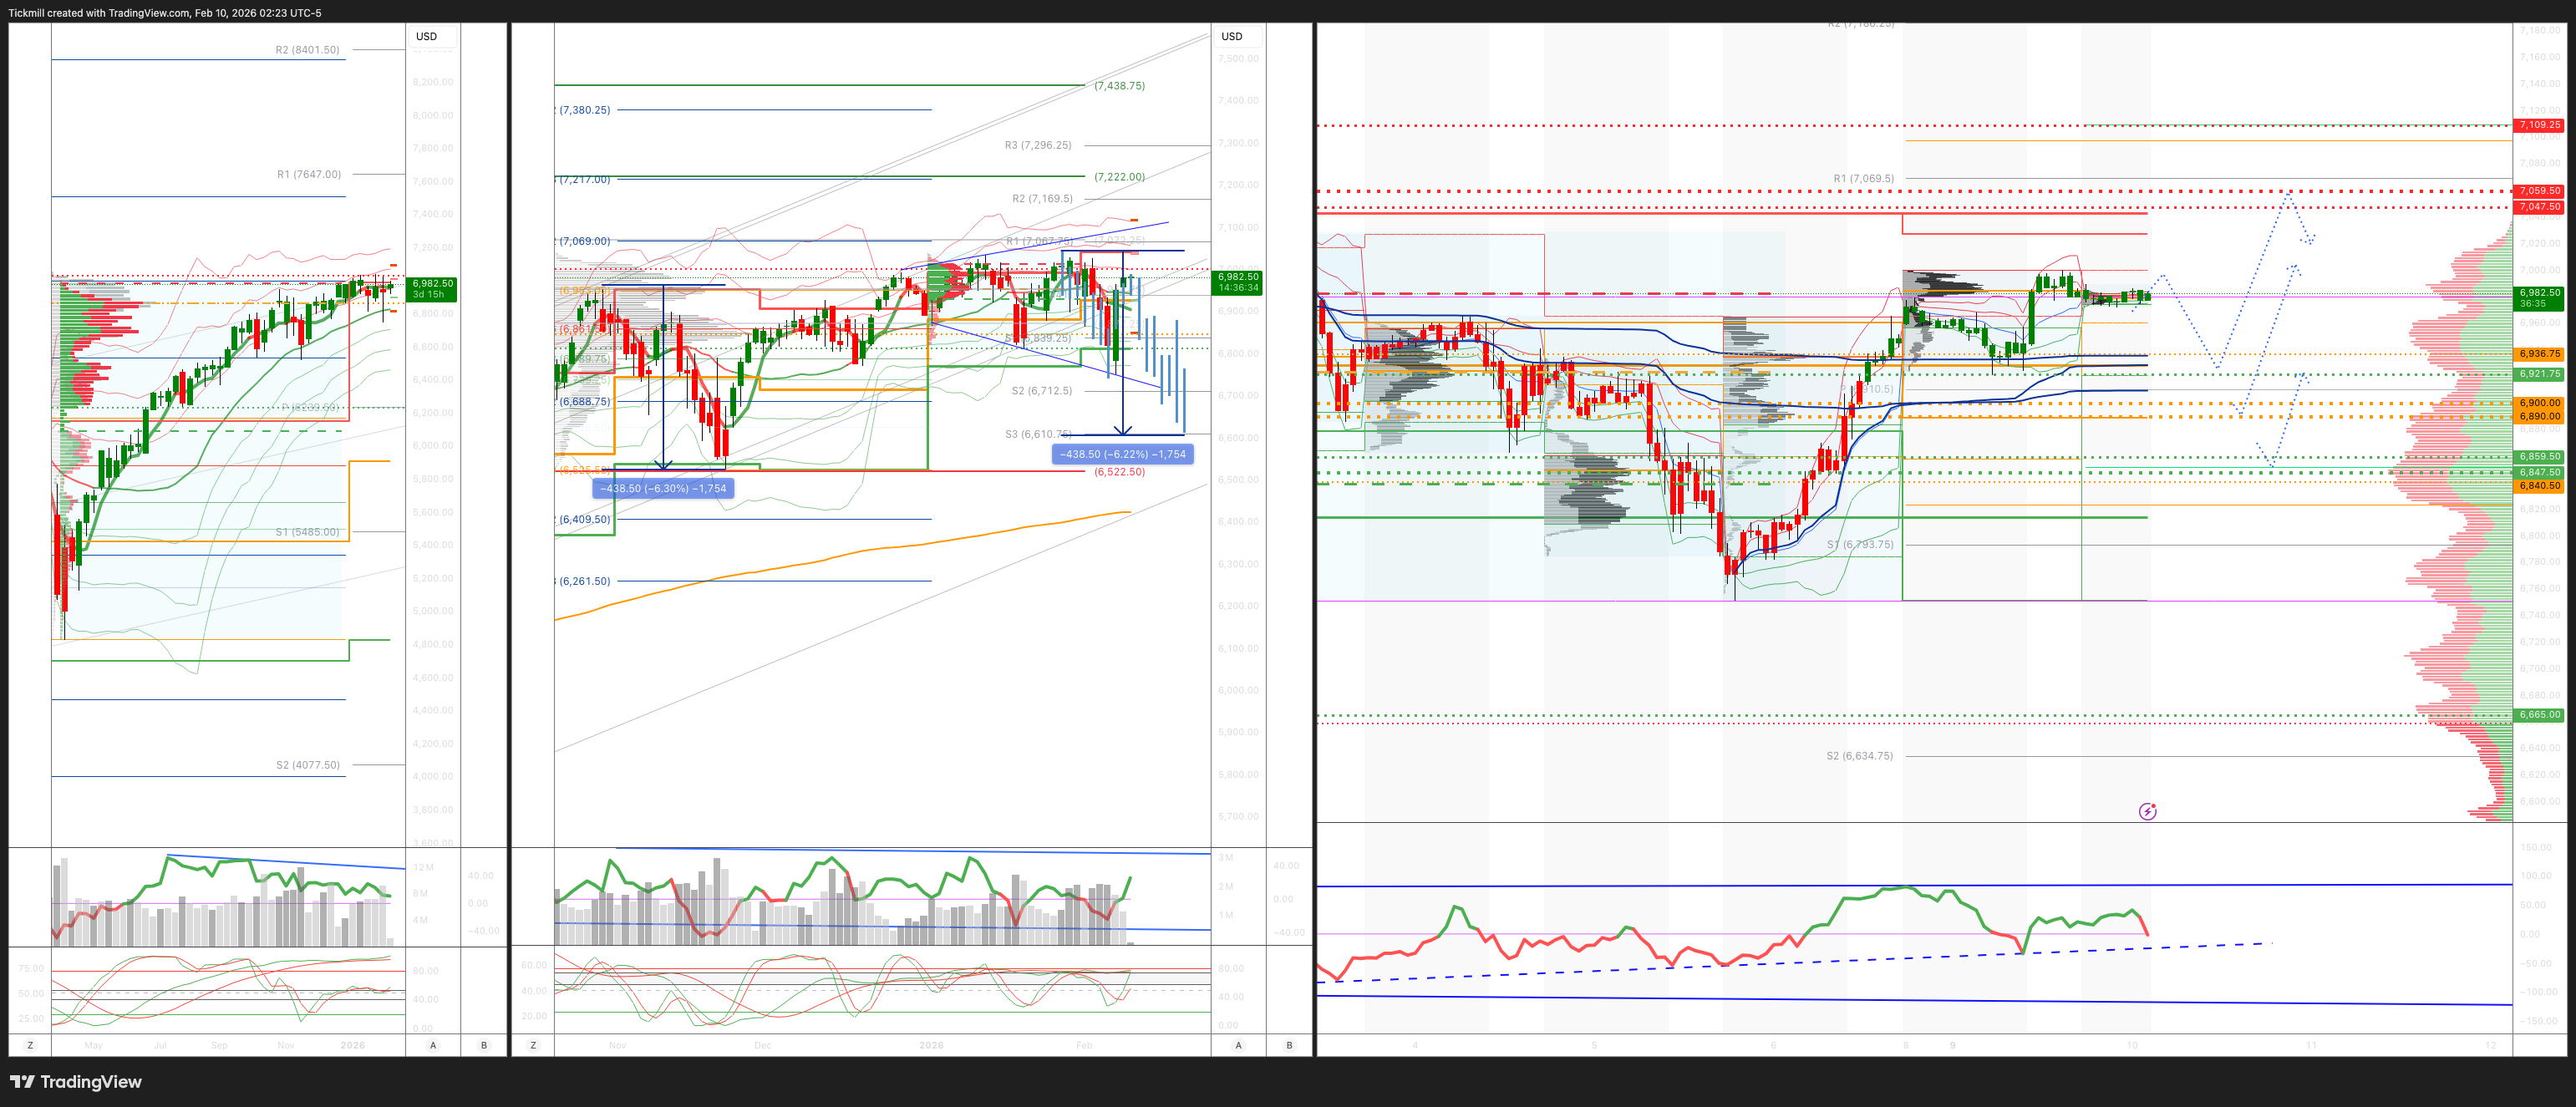Select the R2 (8401.50) pivot label
The height and width of the screenshot is (1107, 2576).
307,49
